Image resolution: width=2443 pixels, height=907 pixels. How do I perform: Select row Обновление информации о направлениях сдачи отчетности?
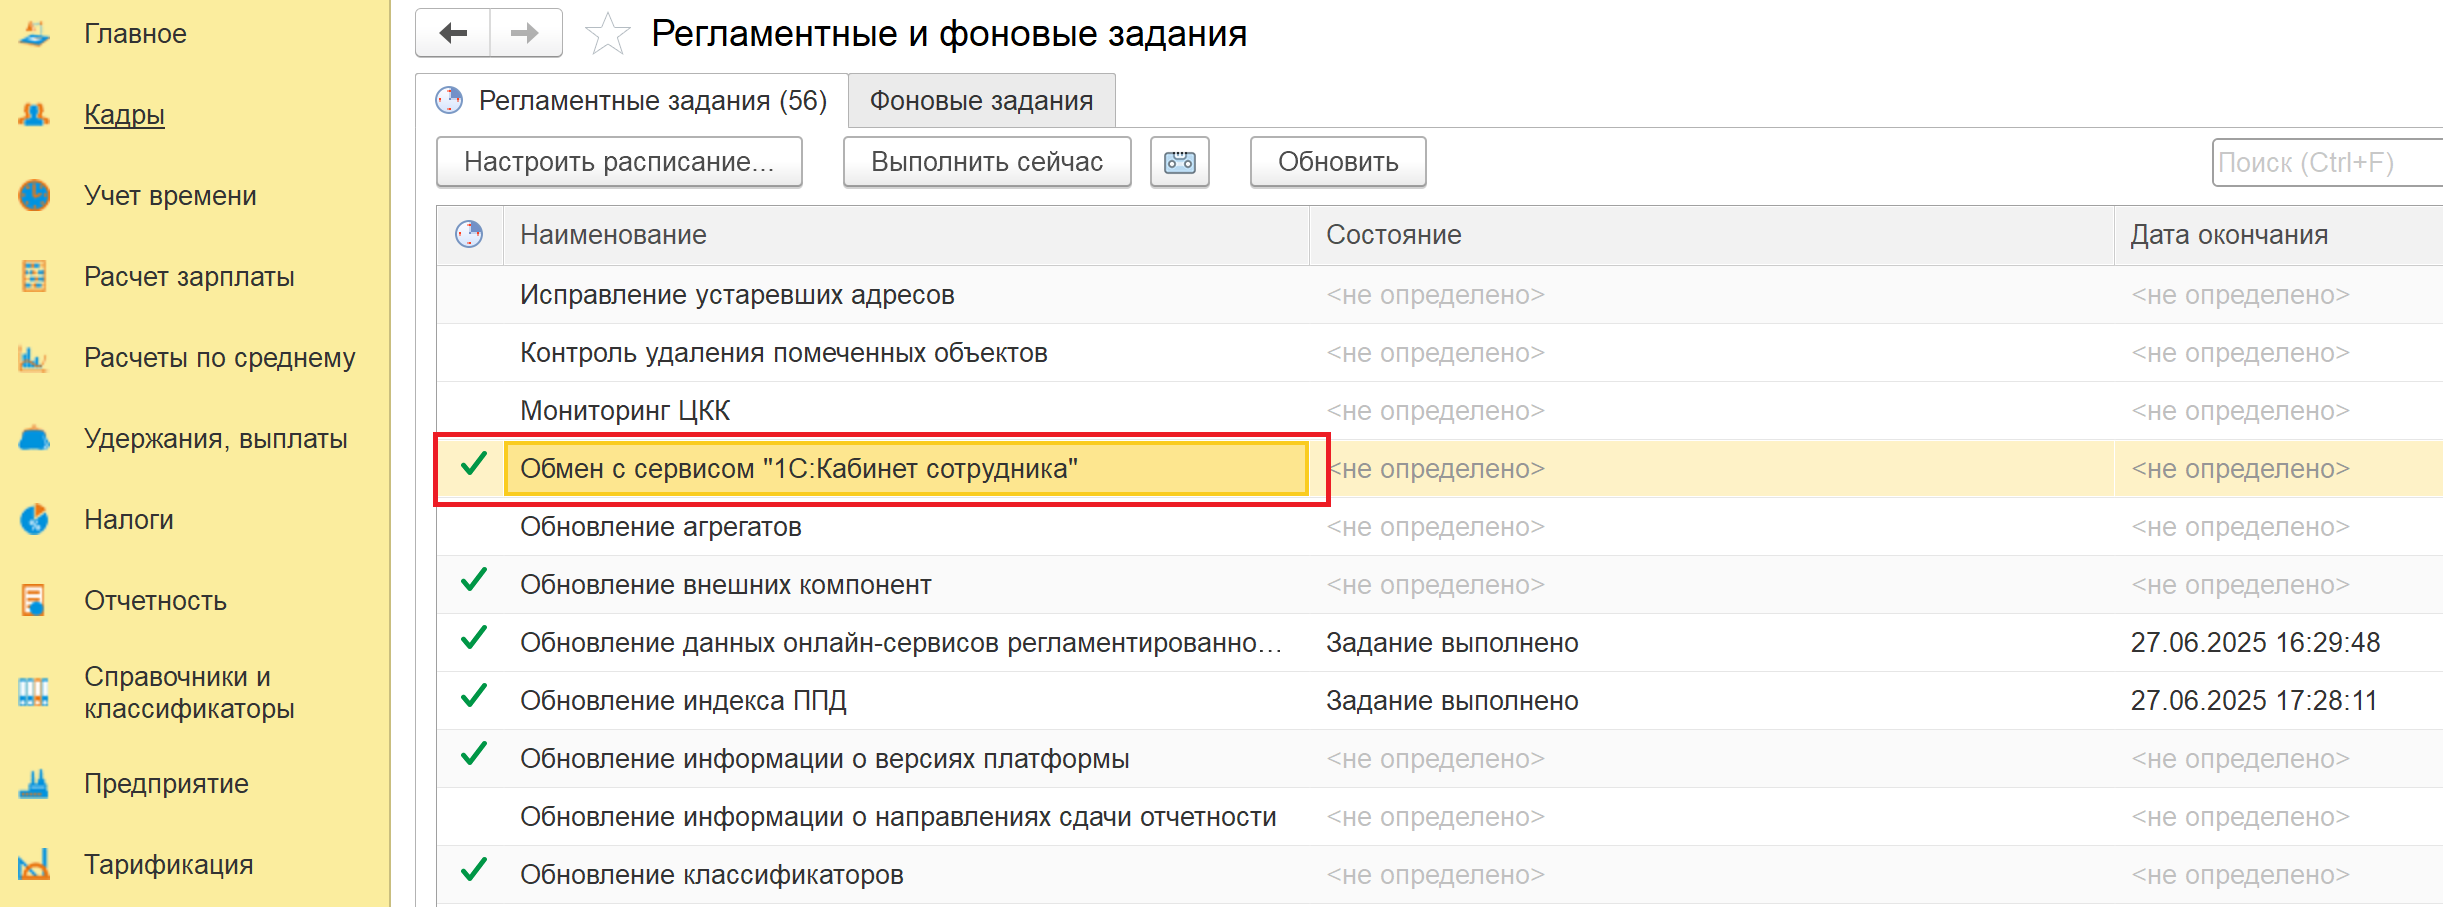click(1440, 817)
